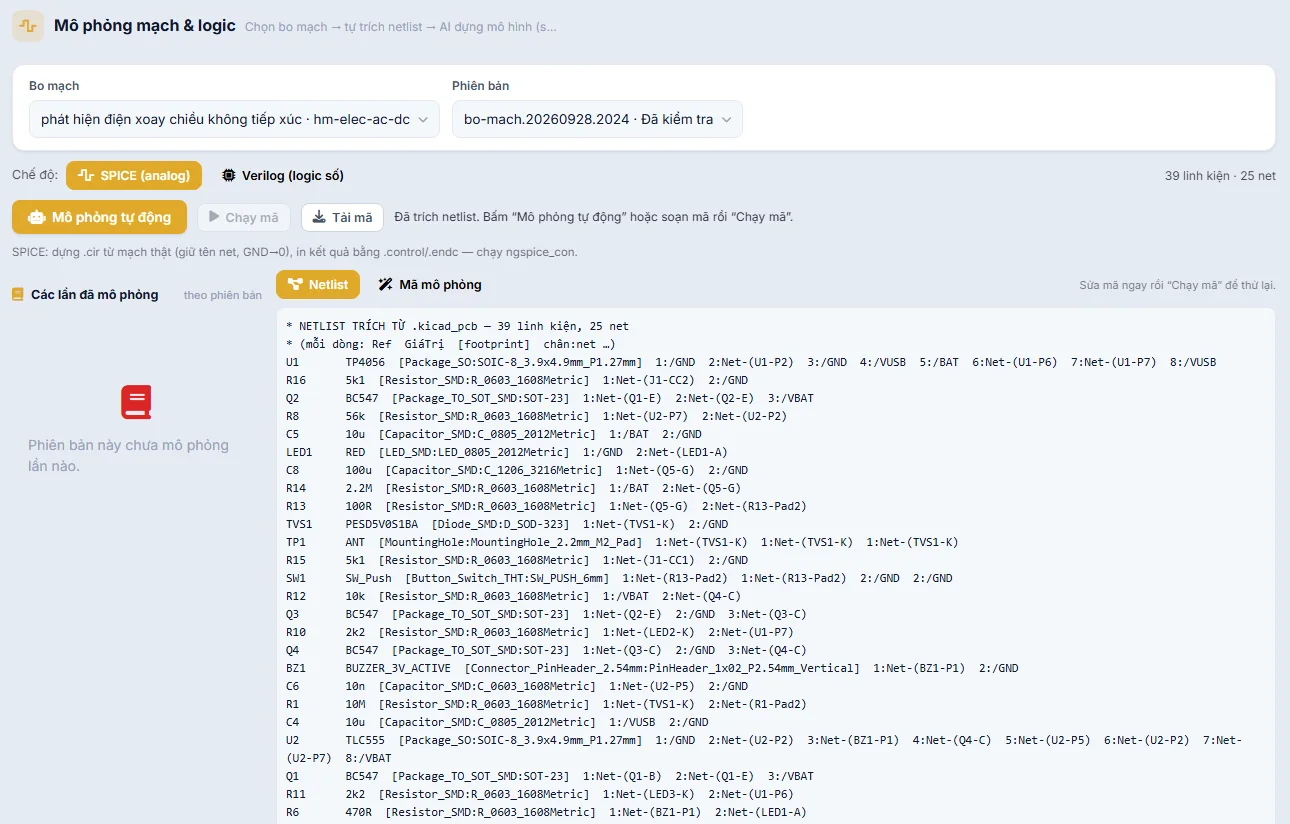This screenshot has width=1290, height=824.
Task: Select the R12 10k netlist line
Action: [514, 596]
